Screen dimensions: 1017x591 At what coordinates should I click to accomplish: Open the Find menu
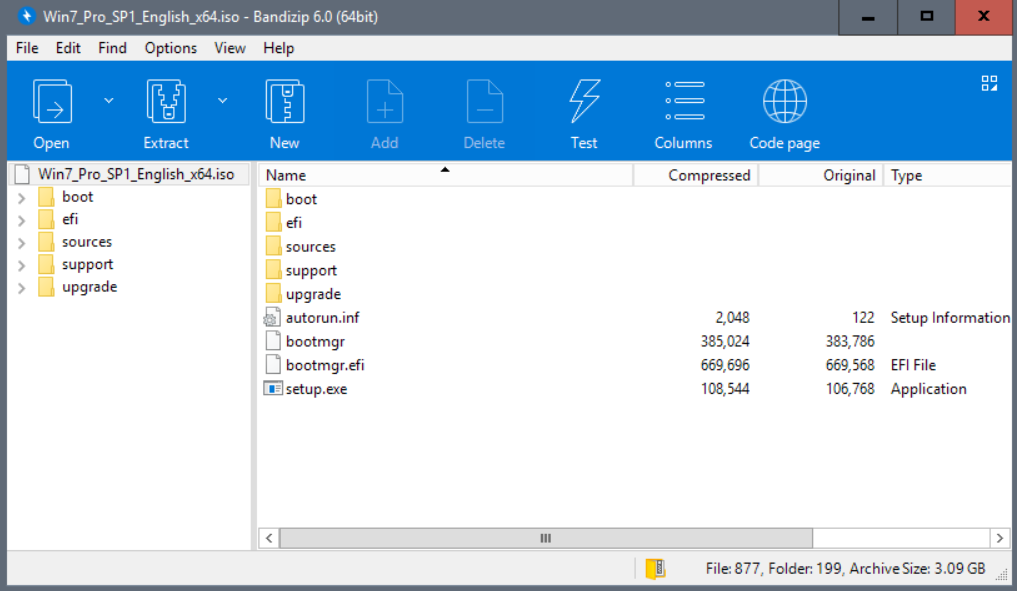point(112,48)
